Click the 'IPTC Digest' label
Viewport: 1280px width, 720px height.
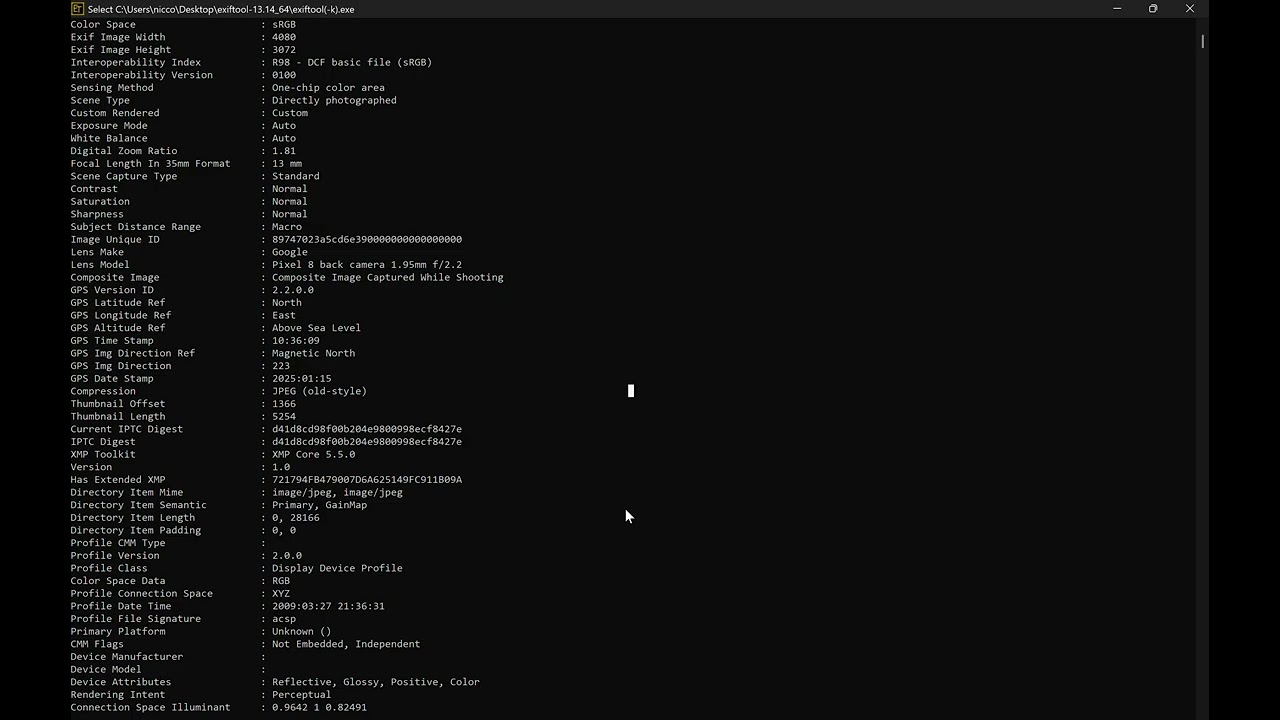point(103,442)
